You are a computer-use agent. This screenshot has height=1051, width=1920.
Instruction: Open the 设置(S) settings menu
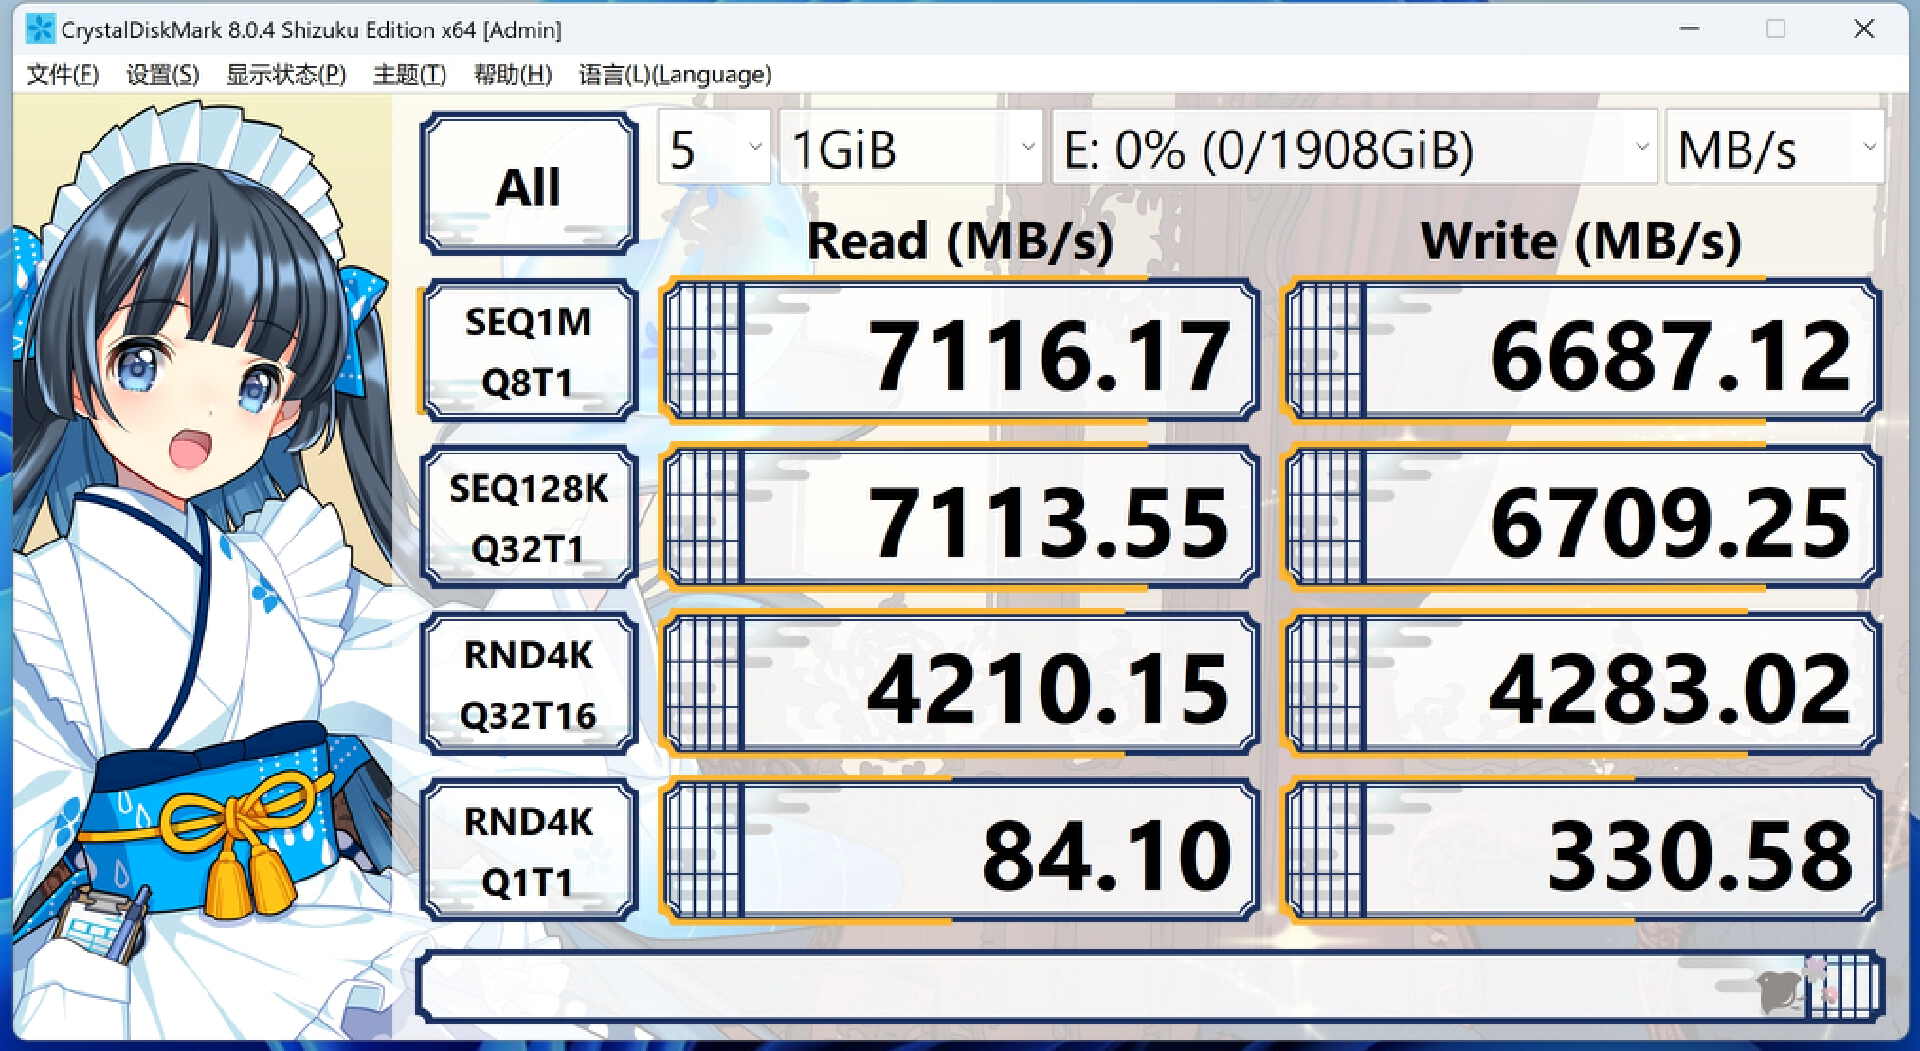point(162,75)
